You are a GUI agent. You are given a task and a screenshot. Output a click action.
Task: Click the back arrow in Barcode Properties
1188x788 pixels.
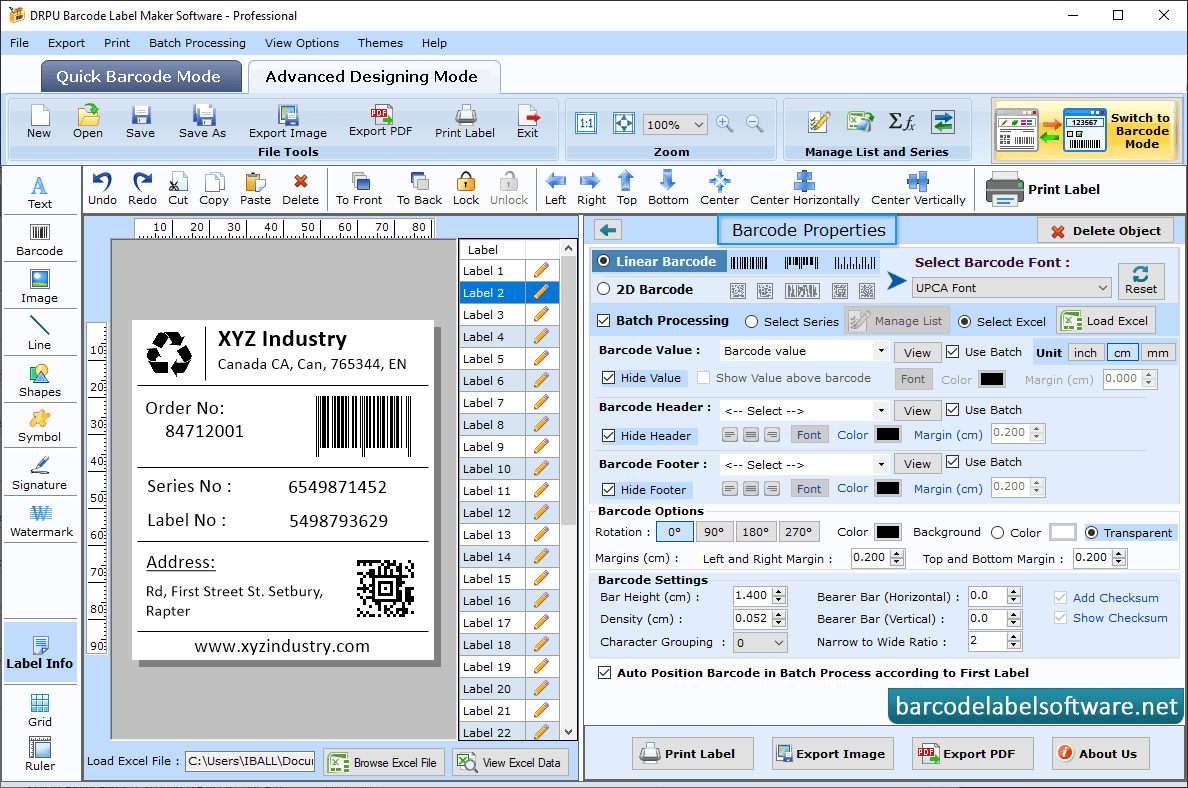click(x=608, y=230)
